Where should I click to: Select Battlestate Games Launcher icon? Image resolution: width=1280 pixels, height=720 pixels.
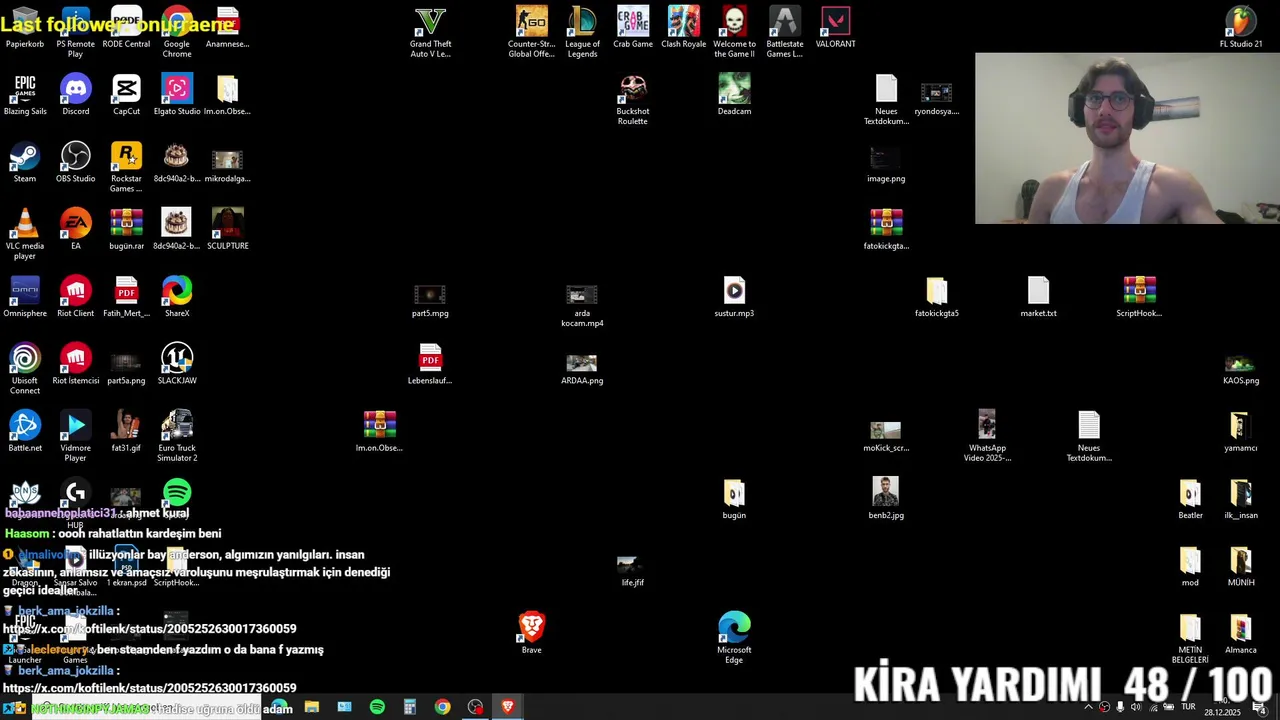pos(785,32)
